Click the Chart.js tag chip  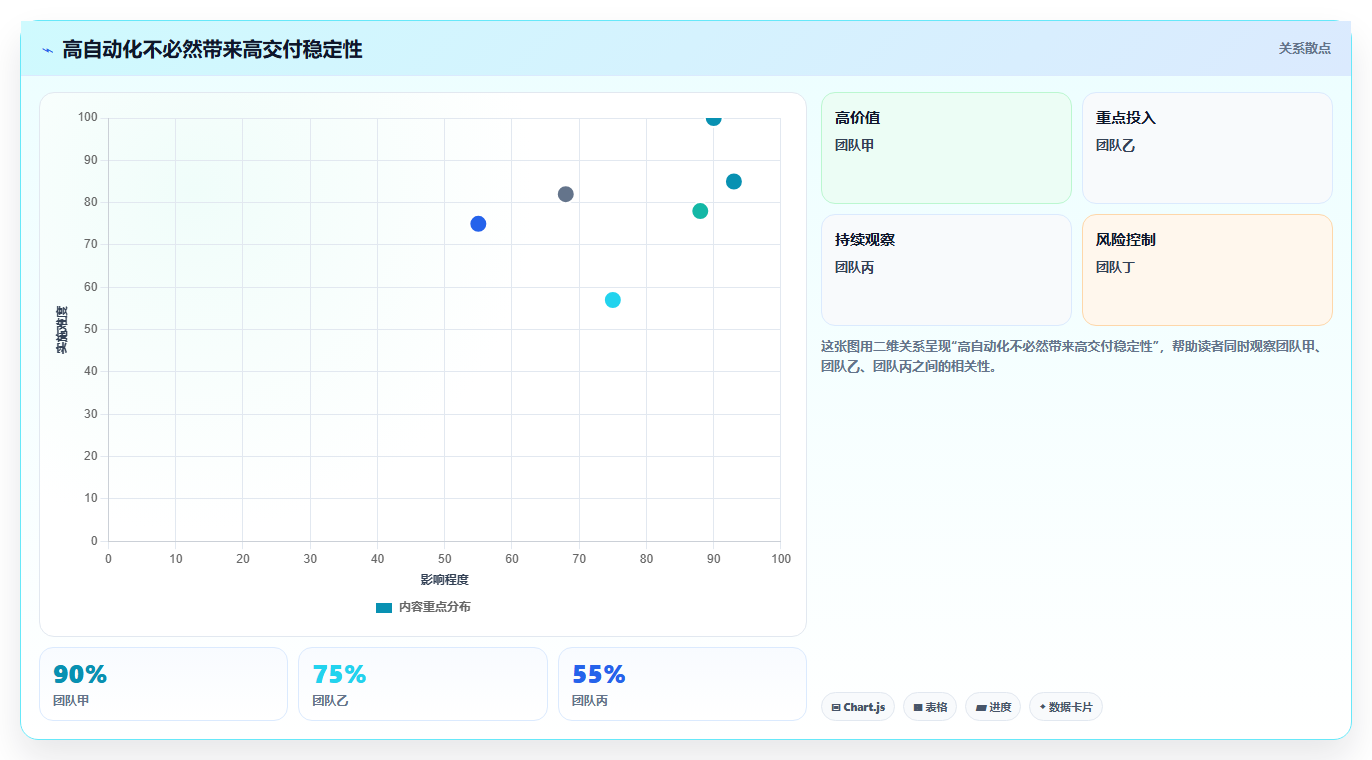click(858, 707)
